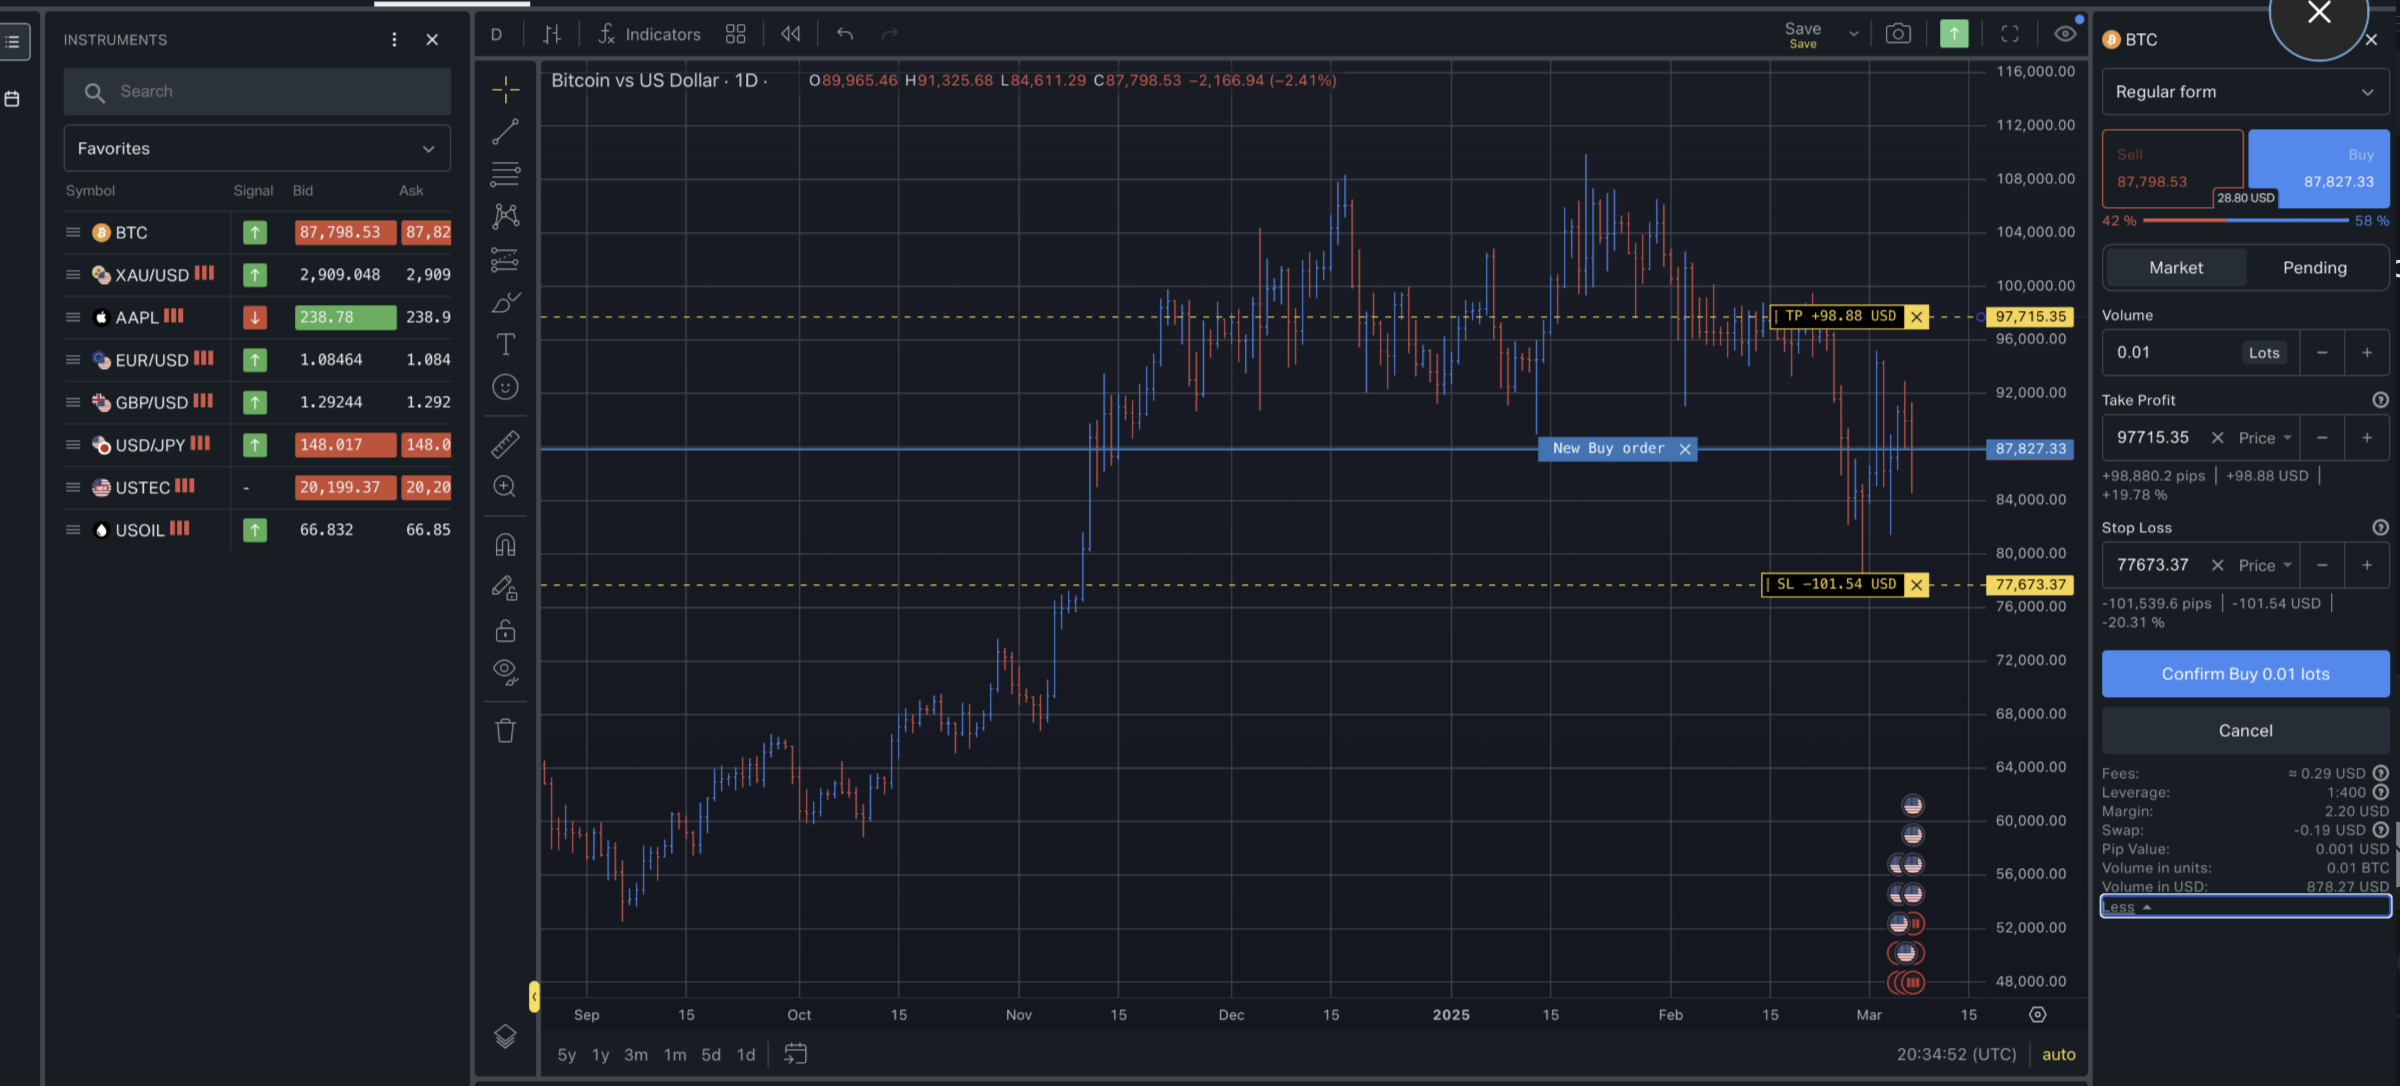Click Confirm Buy 0.01 lots button
The height and width of the screenshot is (1086, 2400).
(x=2244, y=674)
